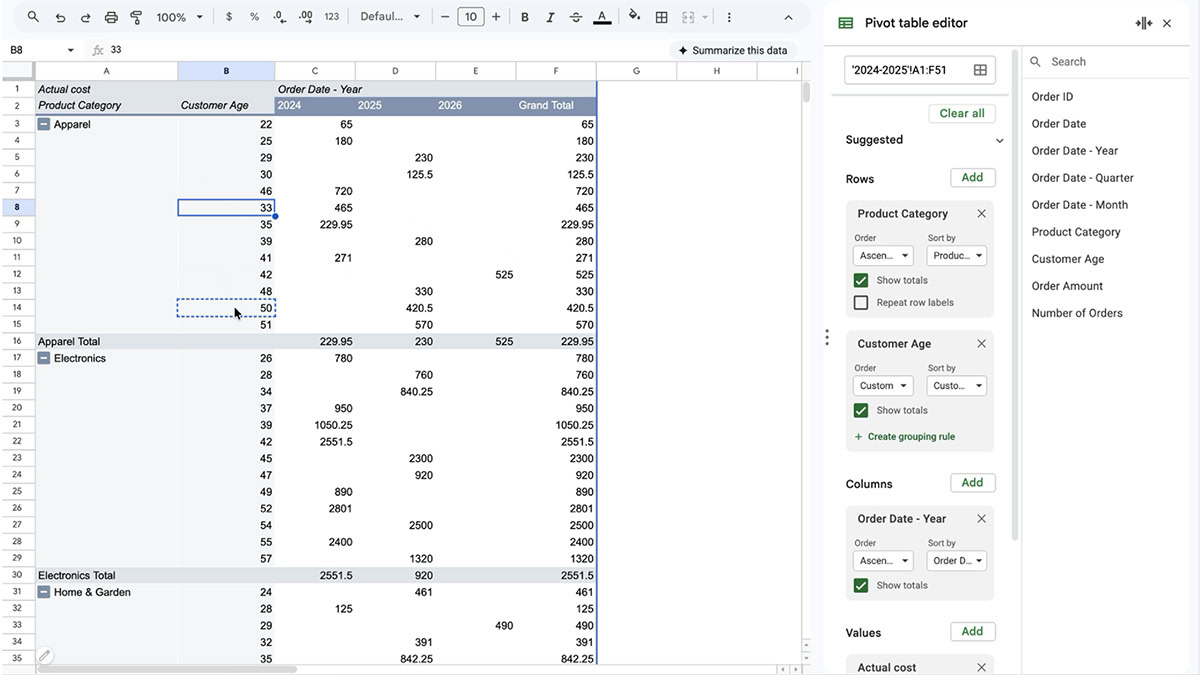Open the zoom 100% dropdown
This screenshot has width=1200, height=675.
[x=180, y=17]
